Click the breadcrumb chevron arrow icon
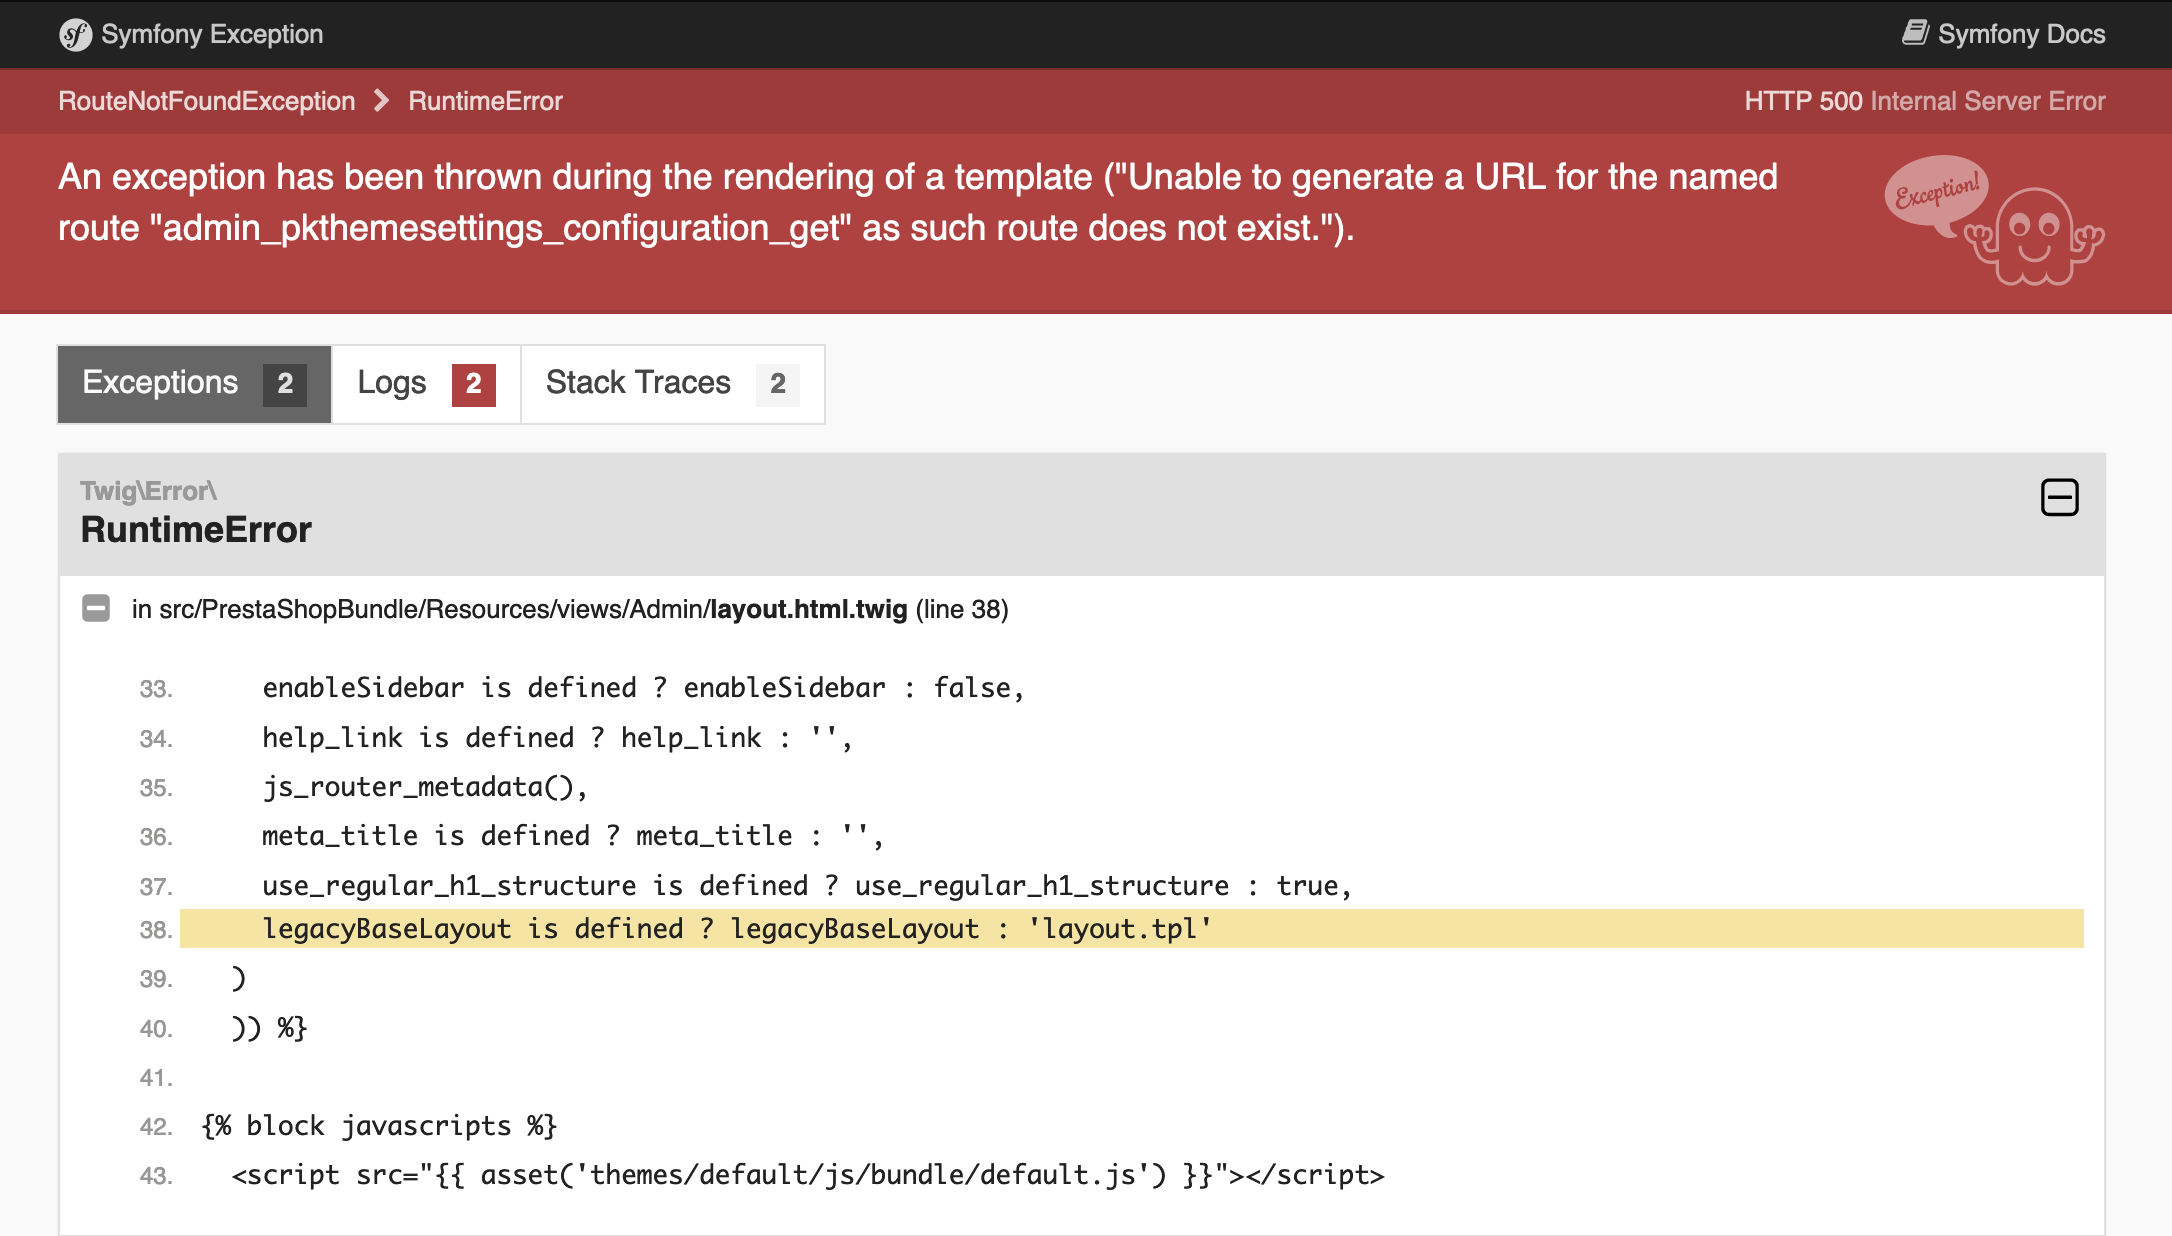Image resolution: width=2172 pixels, height=1236 pixels. [381, 101]
